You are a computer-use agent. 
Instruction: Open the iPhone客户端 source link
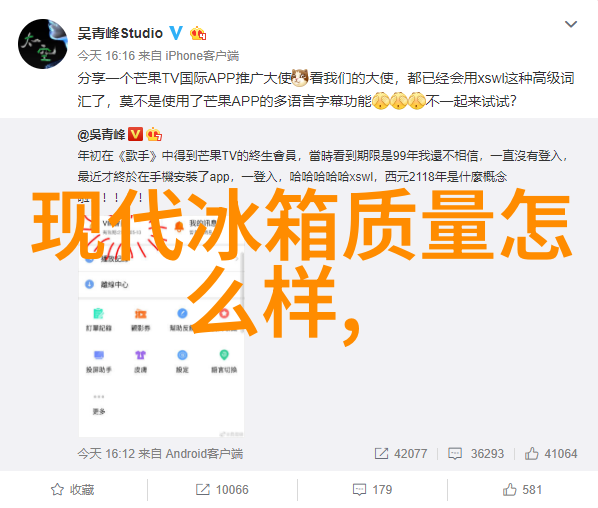coord(202,56)
